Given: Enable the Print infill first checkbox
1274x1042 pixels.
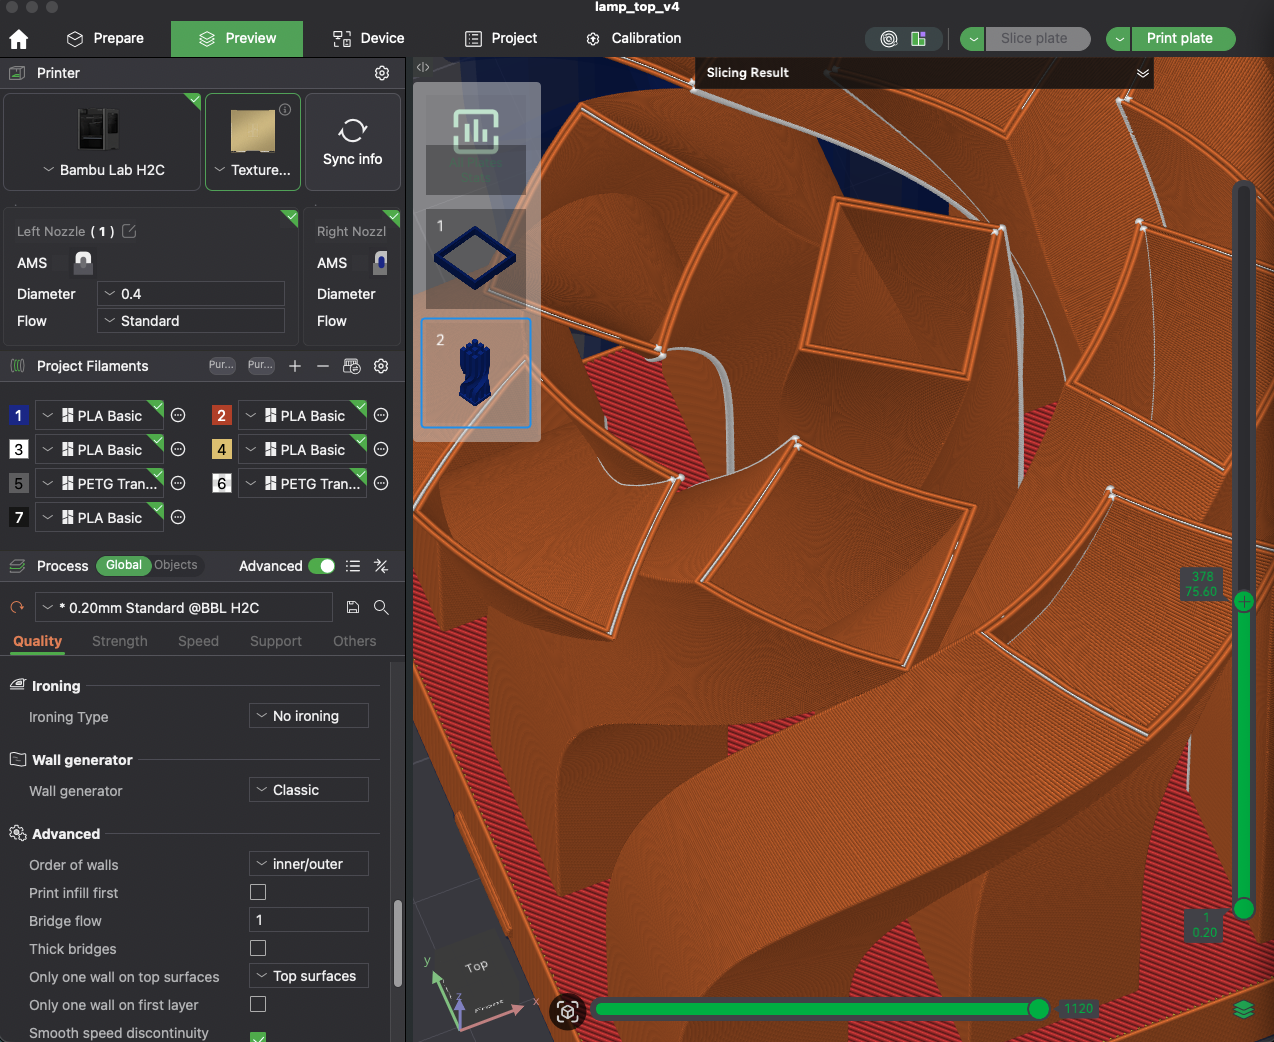Looking at the screenshot, I should (x=257, y=892).
